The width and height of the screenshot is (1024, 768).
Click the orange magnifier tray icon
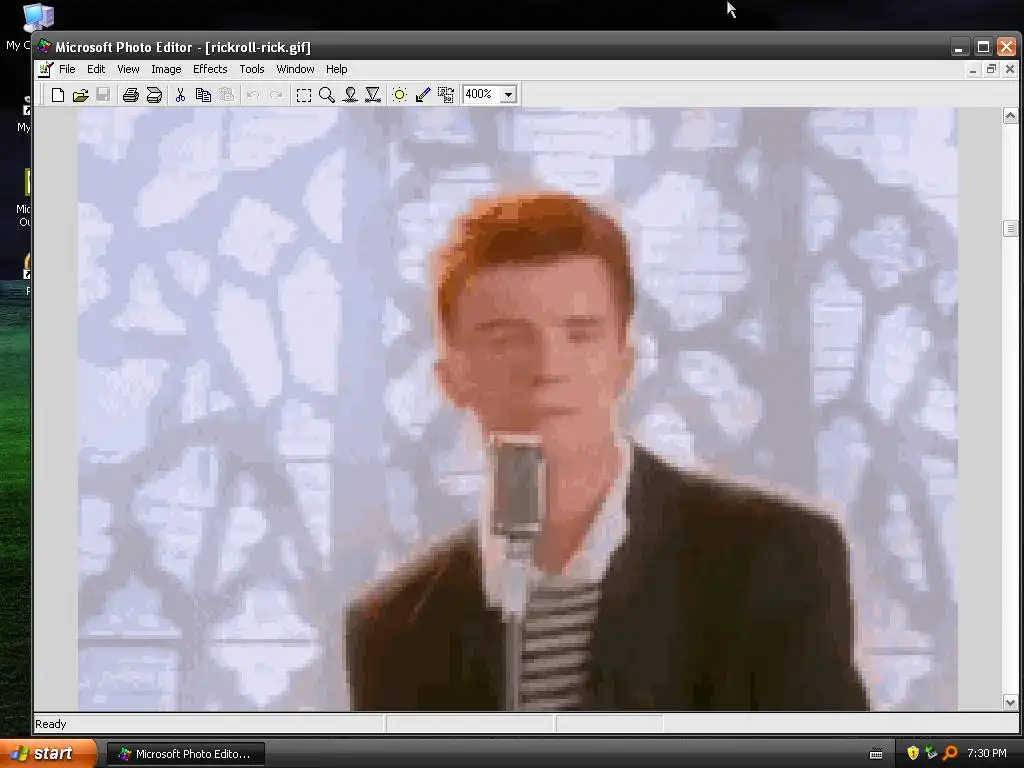click(x=950, y=753)
